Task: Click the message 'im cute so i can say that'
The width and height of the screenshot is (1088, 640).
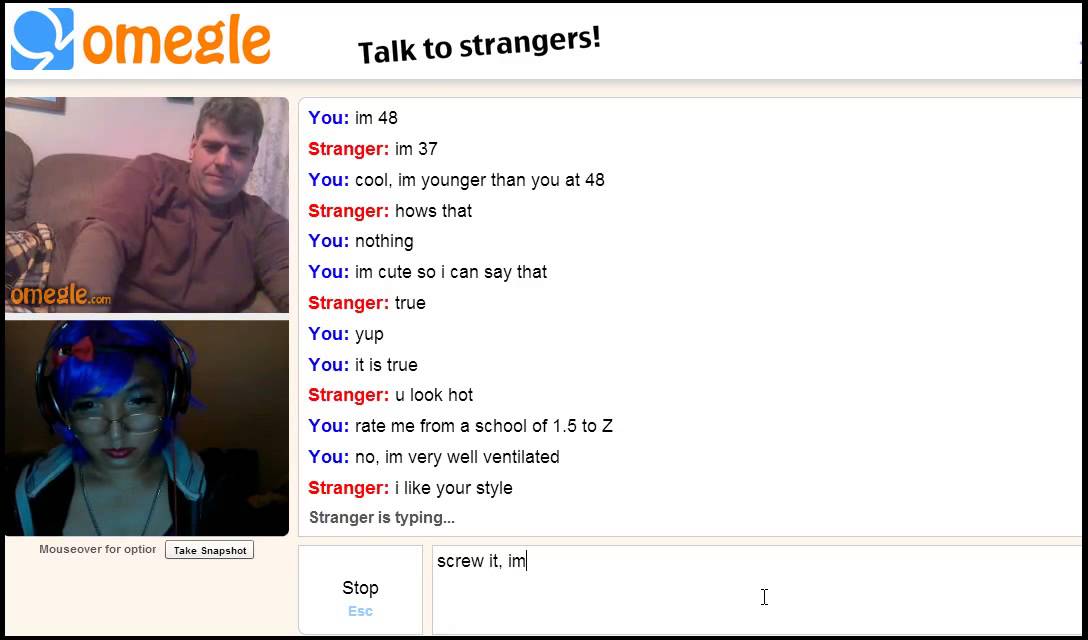Action: (x=451, y=272)
